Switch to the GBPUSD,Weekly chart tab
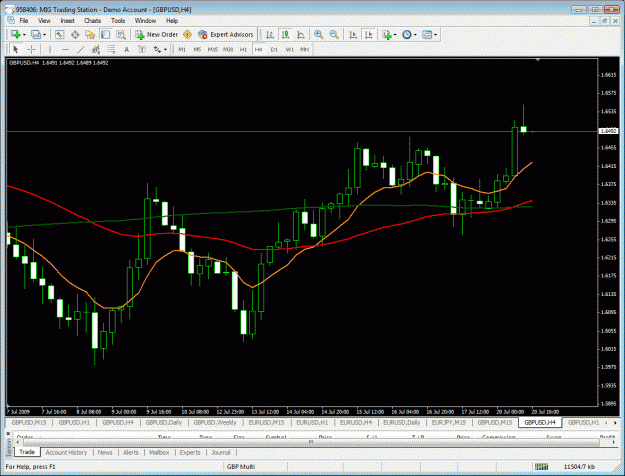625x476 pixels. tap(215, 422)
